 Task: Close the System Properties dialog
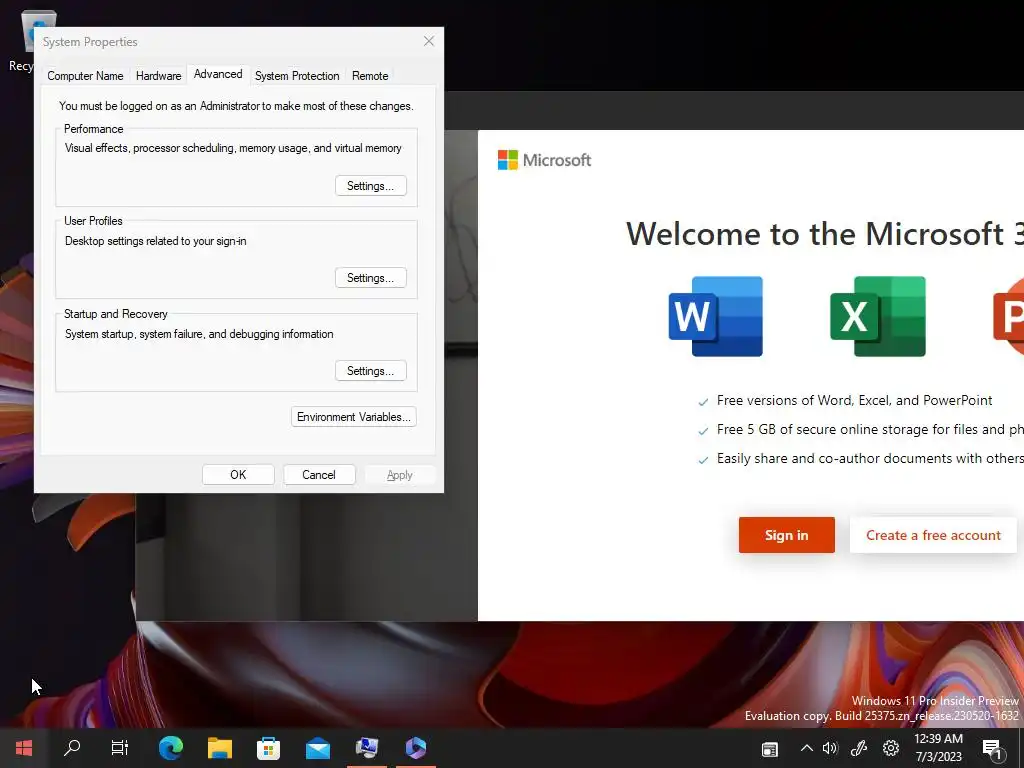[429, 41]
